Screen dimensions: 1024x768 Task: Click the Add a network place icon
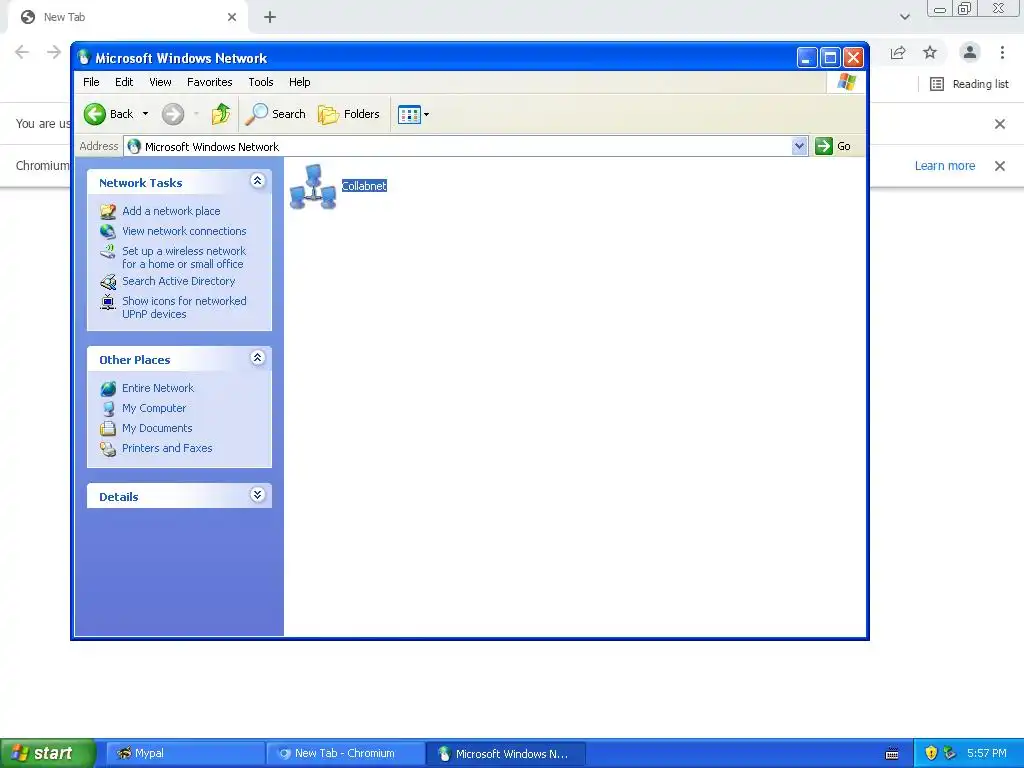(108, 212)
